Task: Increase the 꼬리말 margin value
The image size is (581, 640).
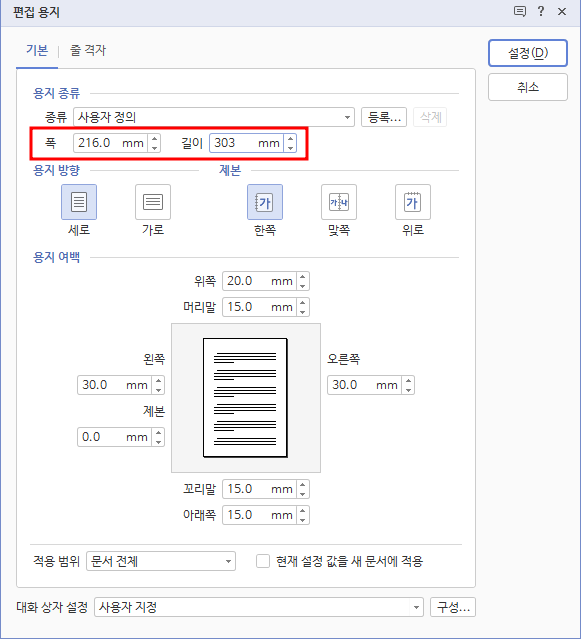Action: 303,485
